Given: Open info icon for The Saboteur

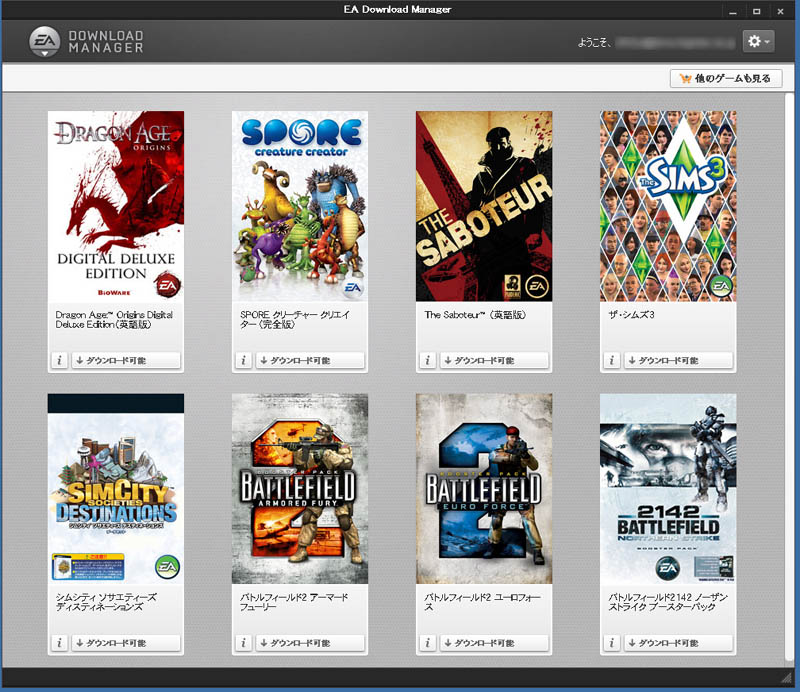Looking at the screenshot, I should (428, 360).
